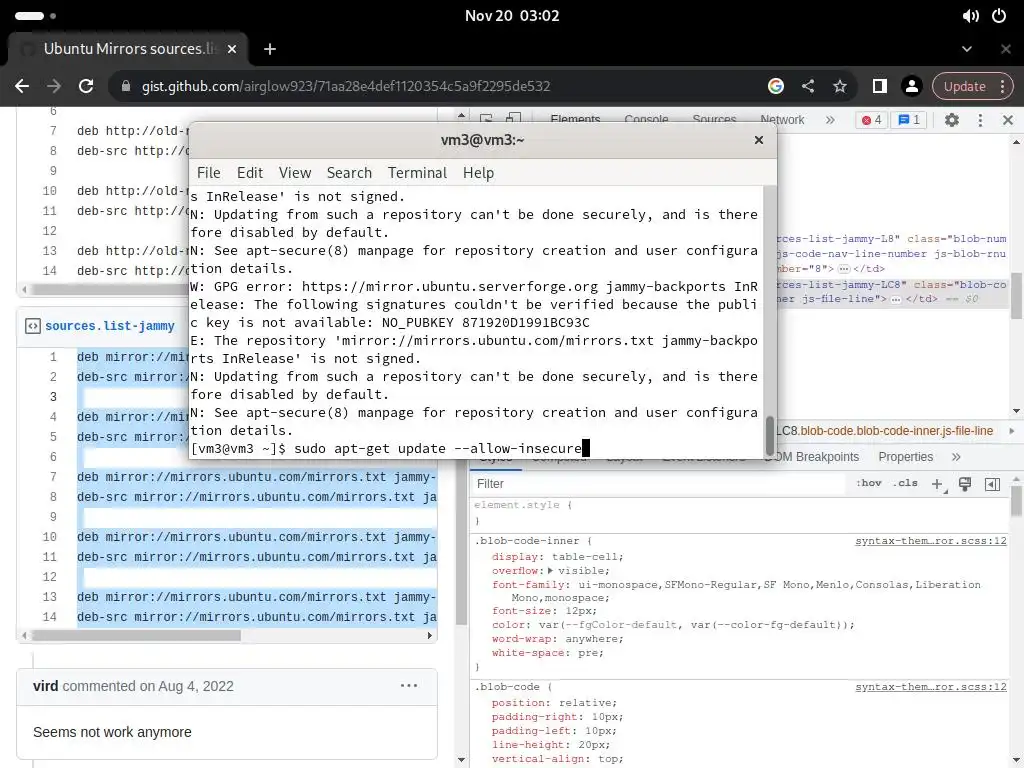Open the Help menu in terminal
The height and width of the screenshot is (768, 1024).
pos(478,173)
